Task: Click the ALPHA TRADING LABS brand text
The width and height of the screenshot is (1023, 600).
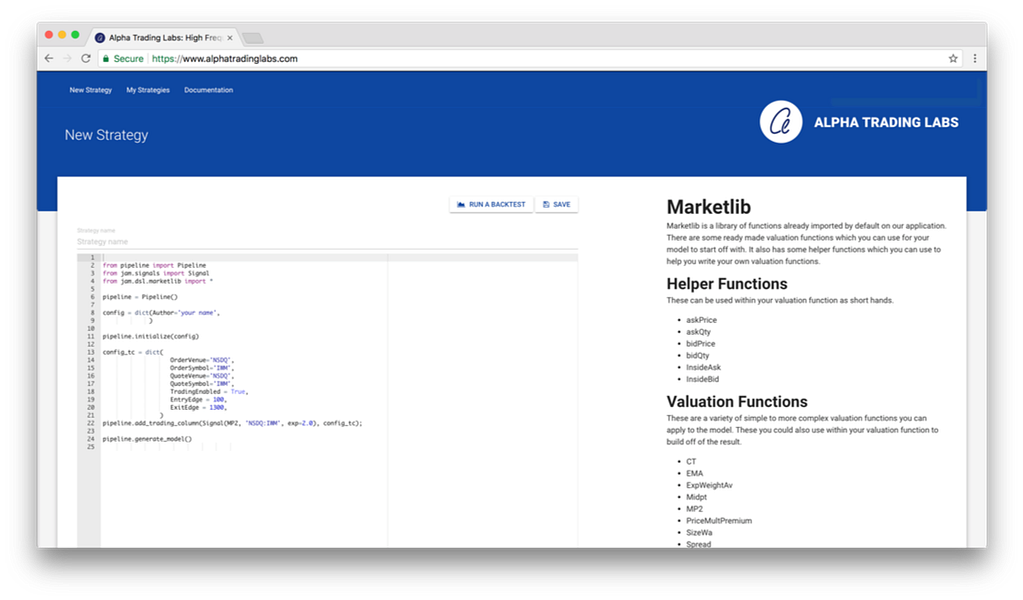Action: [x=886, y=122]
